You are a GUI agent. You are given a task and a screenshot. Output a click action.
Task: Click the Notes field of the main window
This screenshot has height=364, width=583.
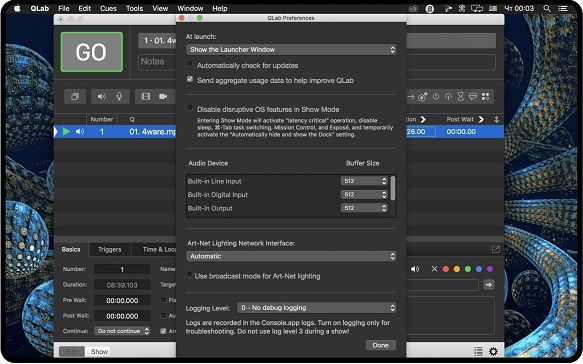157,62
